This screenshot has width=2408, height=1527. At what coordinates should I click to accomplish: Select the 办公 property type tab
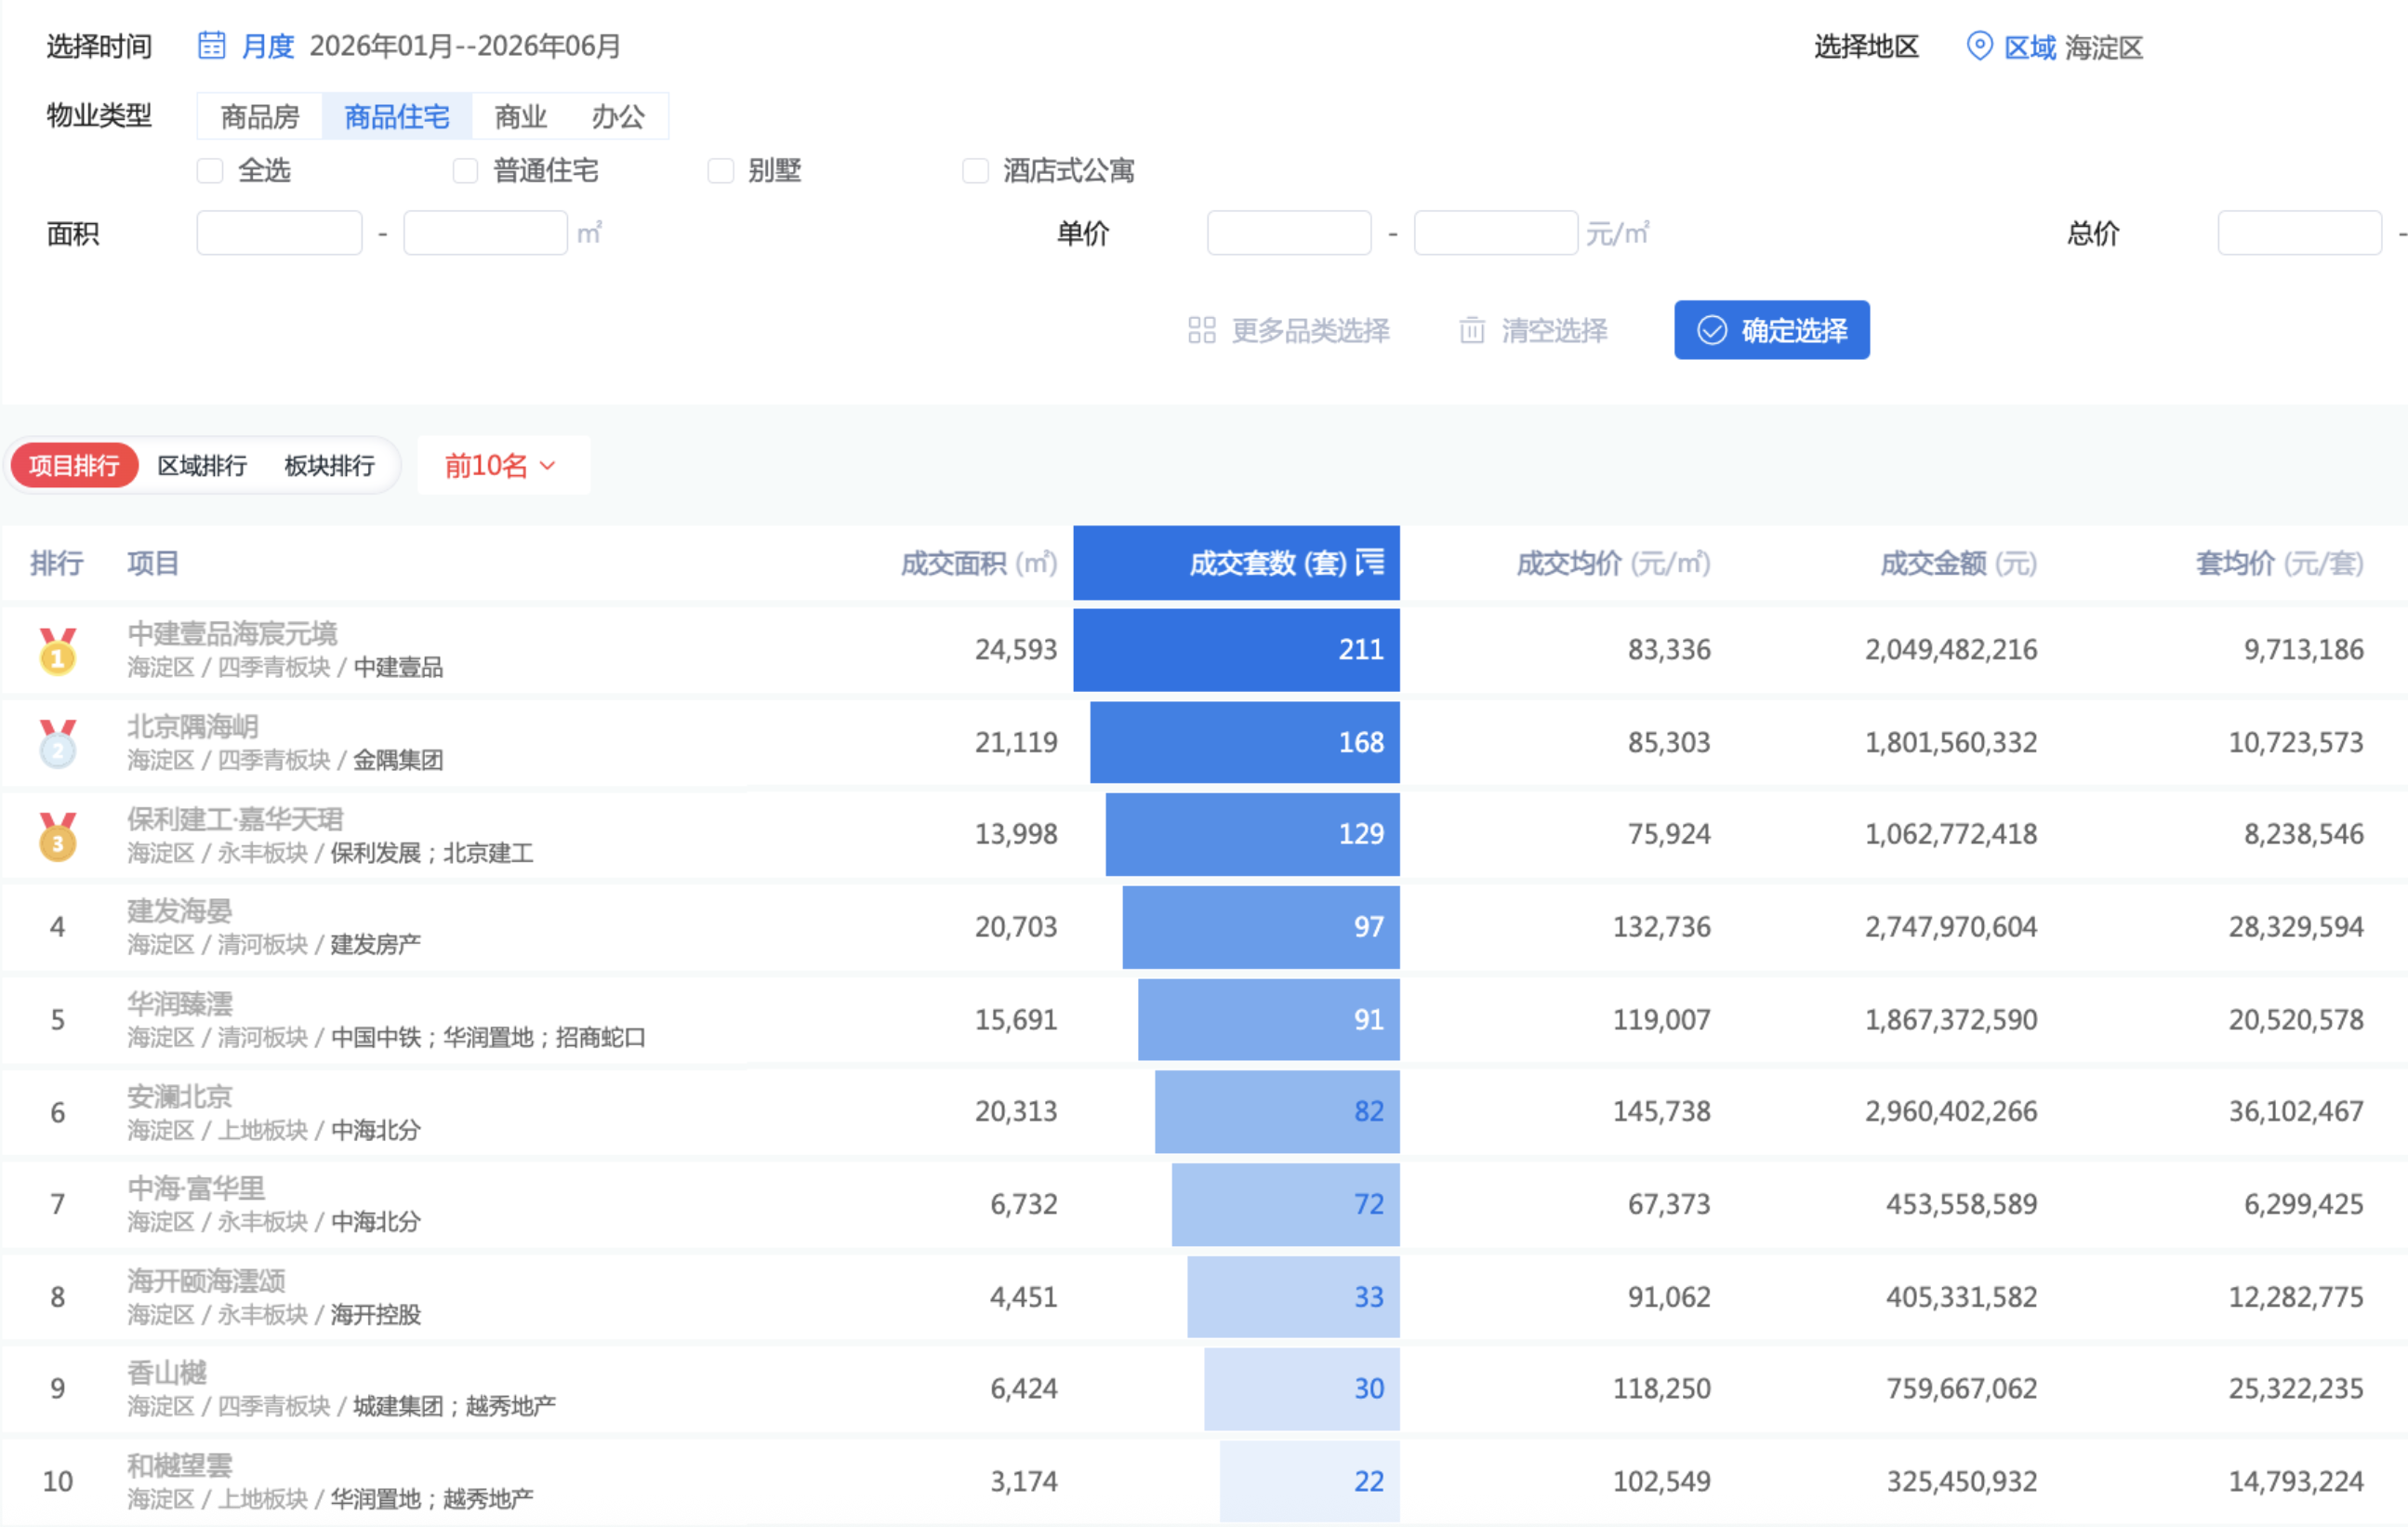(x=618, y=116)
